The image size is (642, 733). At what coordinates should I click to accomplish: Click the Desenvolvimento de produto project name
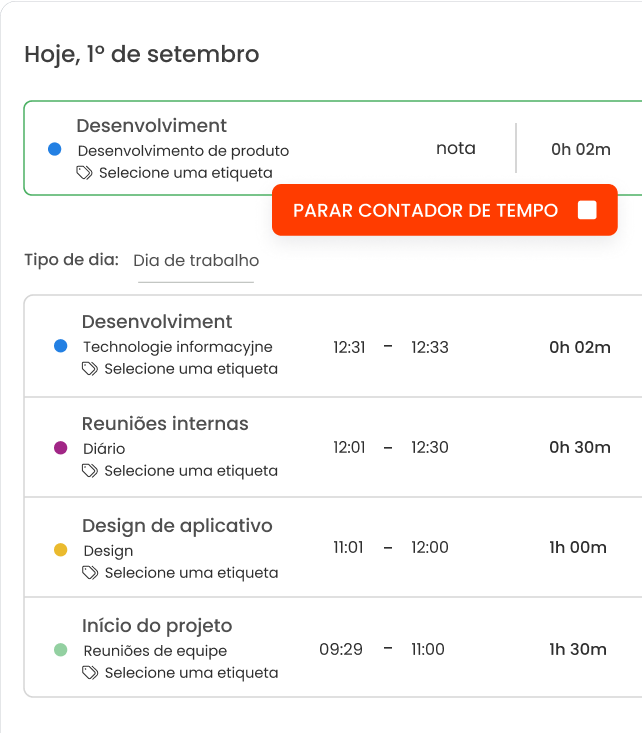tap(183, 151)
